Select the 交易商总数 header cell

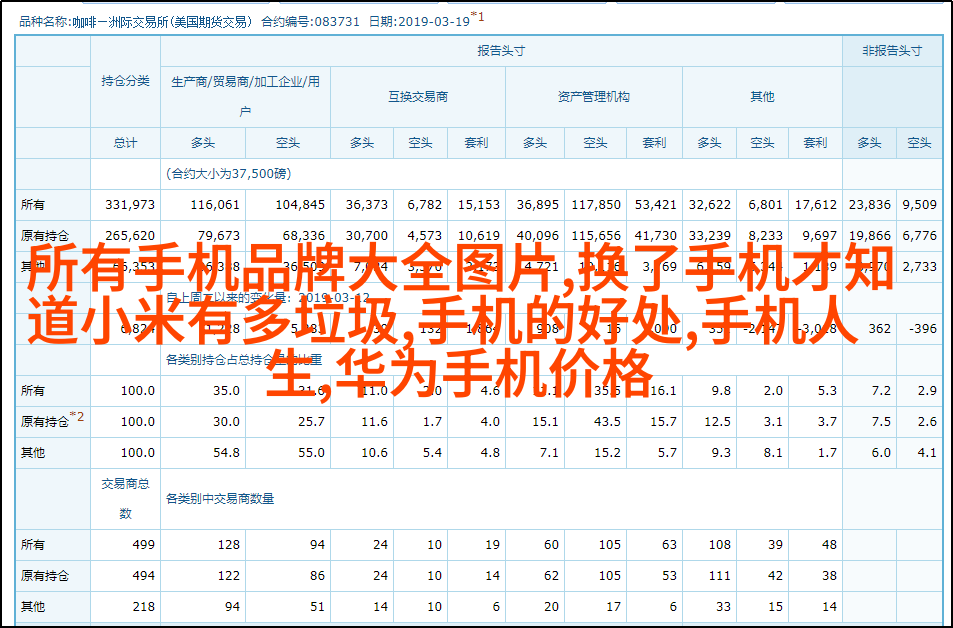click(x=125, y=499)
